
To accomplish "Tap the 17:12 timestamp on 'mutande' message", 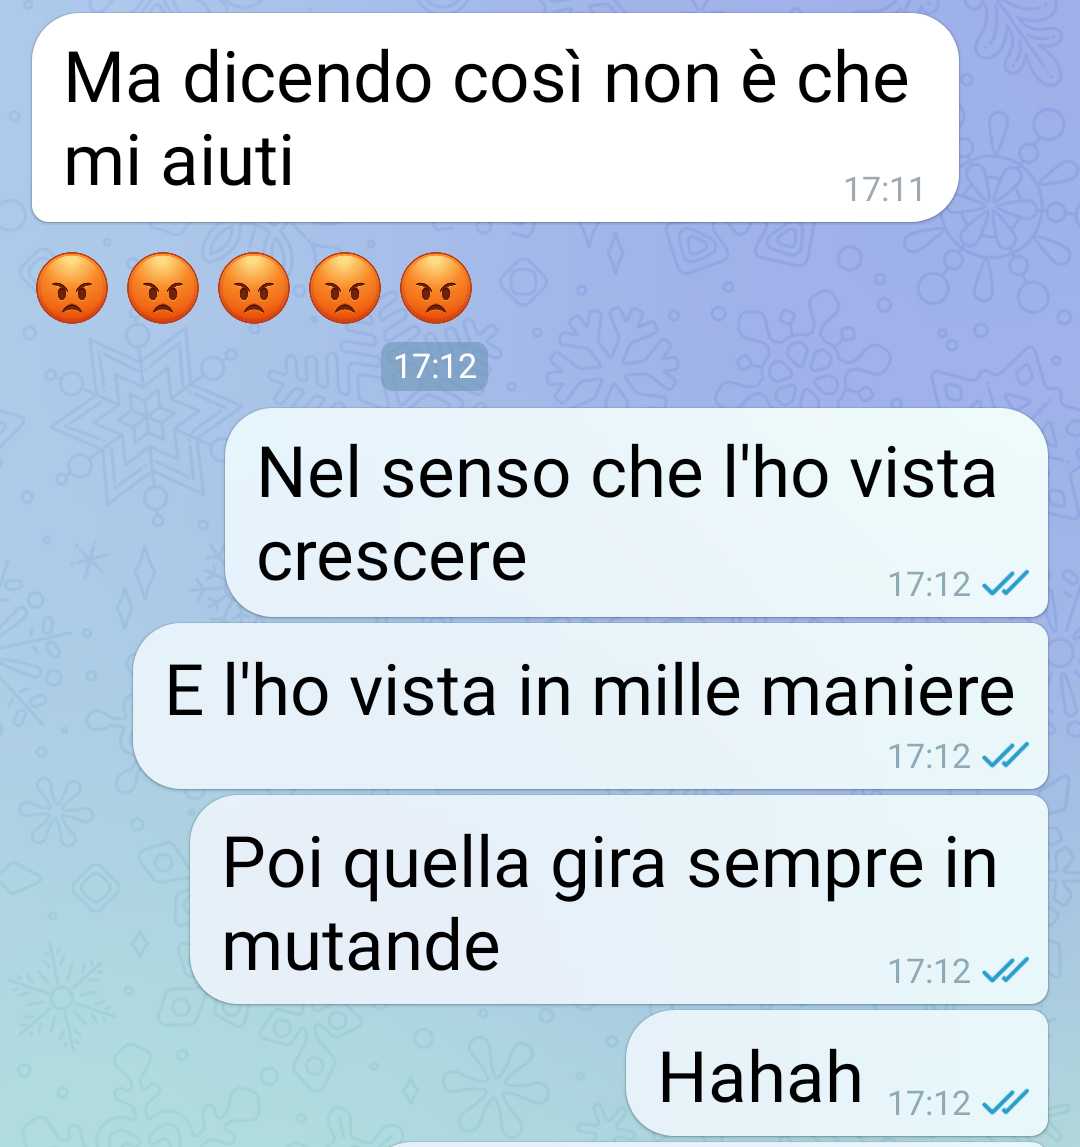I will (929, 971).
